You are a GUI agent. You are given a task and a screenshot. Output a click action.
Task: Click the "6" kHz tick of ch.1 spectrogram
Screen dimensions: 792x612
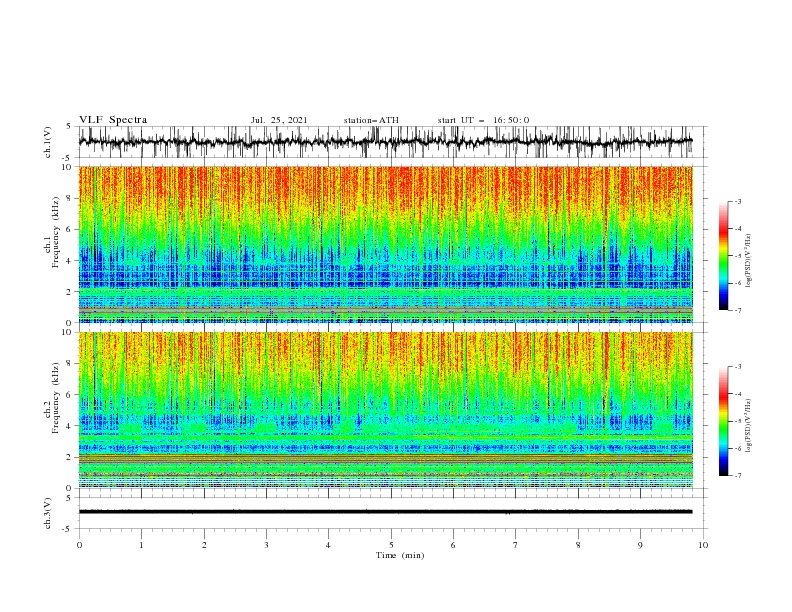point(70,229)
